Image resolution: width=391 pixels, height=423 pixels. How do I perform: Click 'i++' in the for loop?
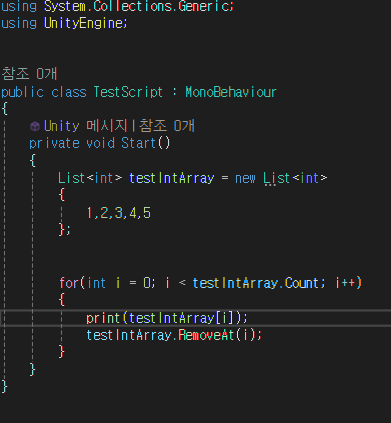tap(345, 283)
